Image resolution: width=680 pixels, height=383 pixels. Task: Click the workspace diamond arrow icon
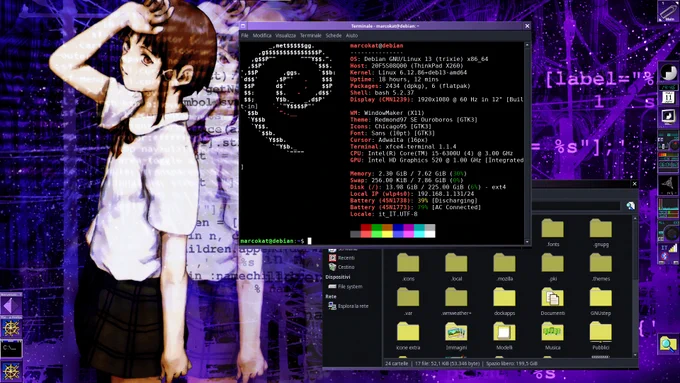click(11, 306)
